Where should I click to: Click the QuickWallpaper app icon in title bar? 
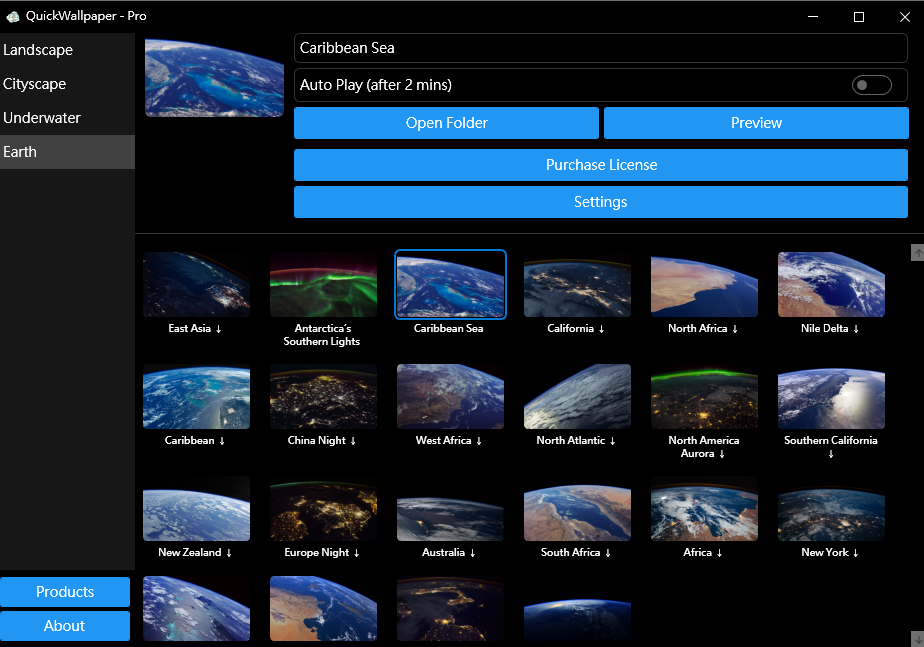click(13, 16)
